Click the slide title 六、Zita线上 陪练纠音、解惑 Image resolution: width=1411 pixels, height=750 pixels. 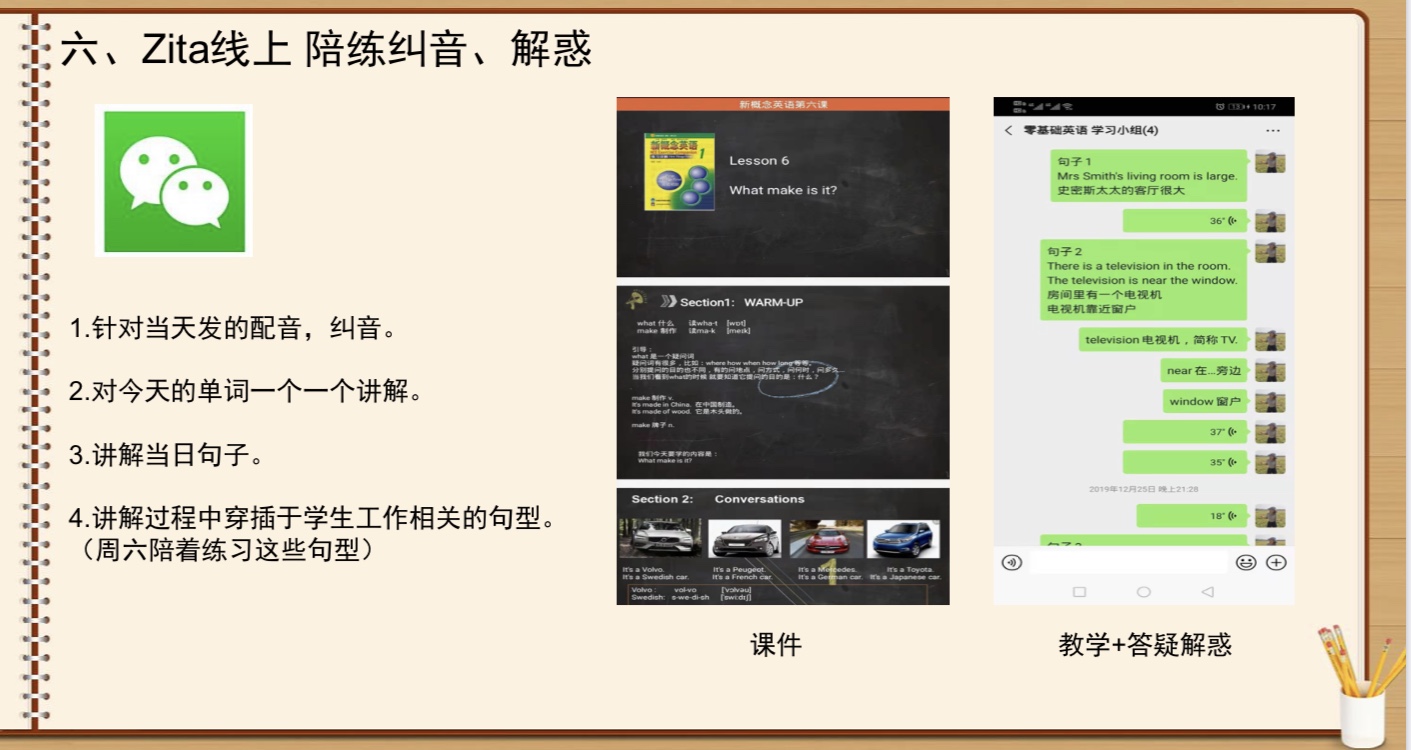[x=327, y=49]
